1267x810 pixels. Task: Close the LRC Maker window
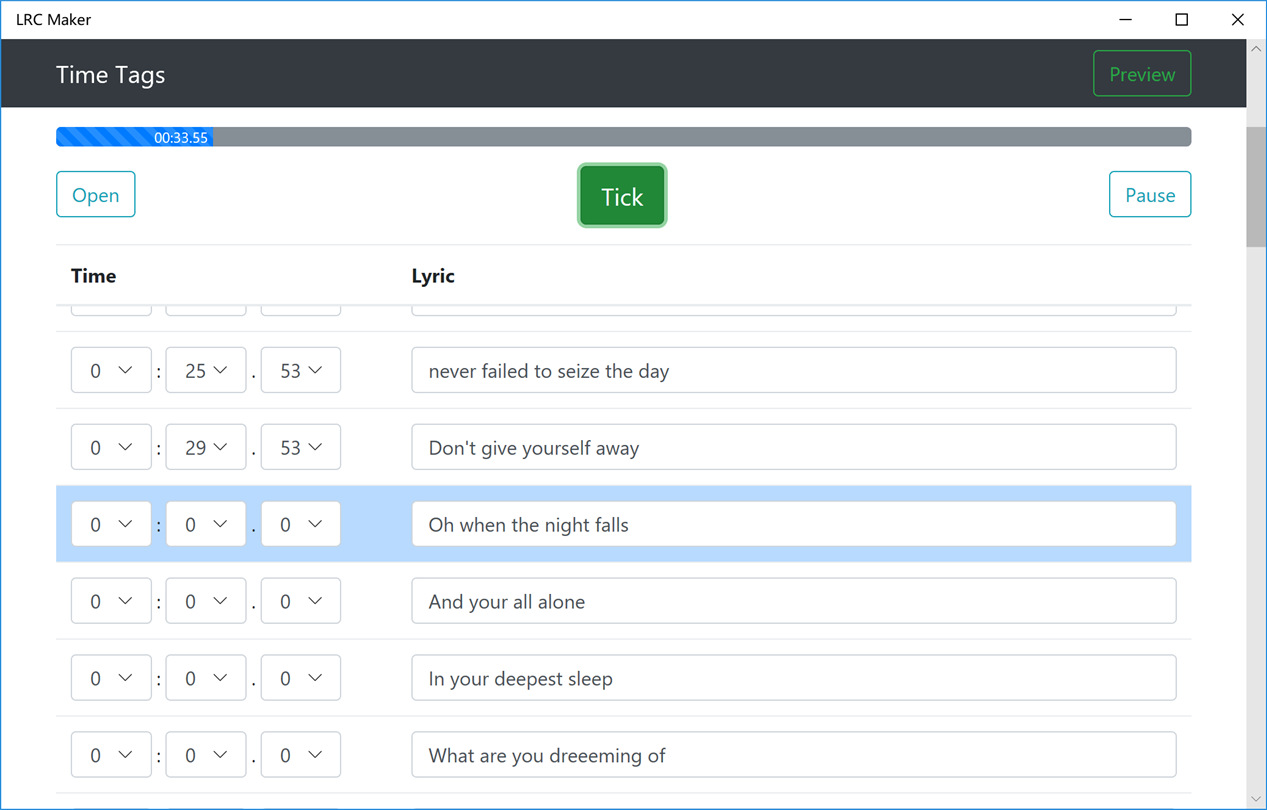coord(1238,19)
